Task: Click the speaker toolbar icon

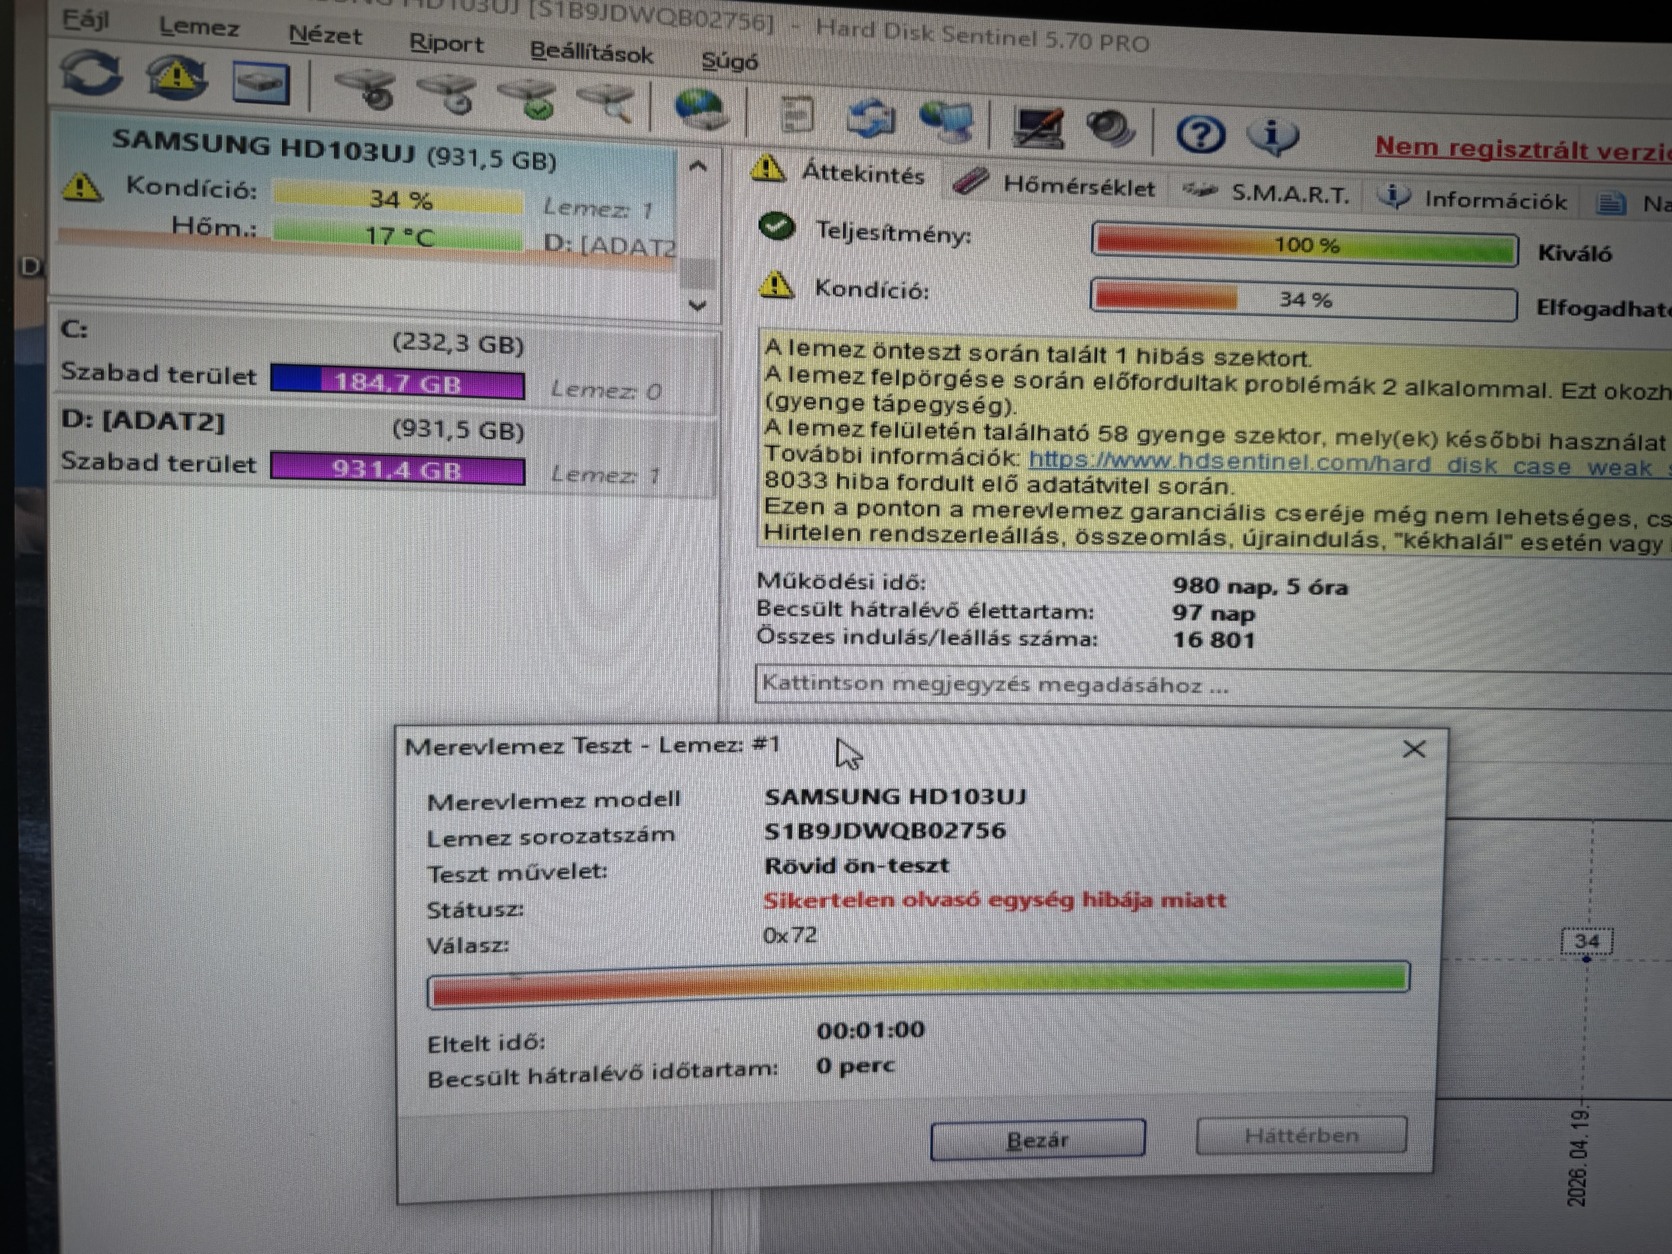Action: (x=1110, y=130)
